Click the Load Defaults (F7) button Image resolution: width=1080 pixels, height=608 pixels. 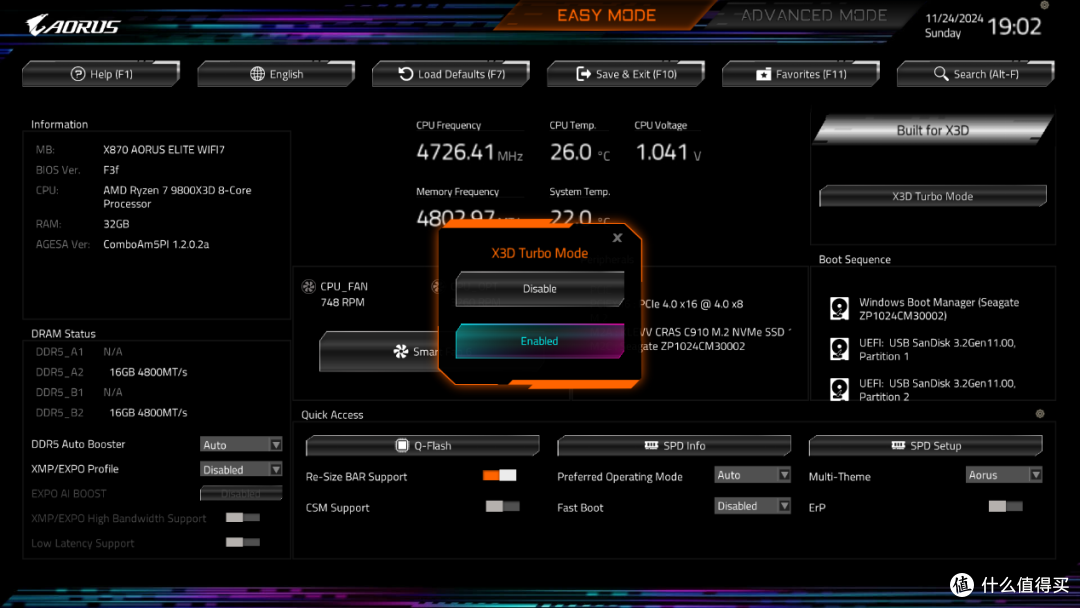click(450, 74)
